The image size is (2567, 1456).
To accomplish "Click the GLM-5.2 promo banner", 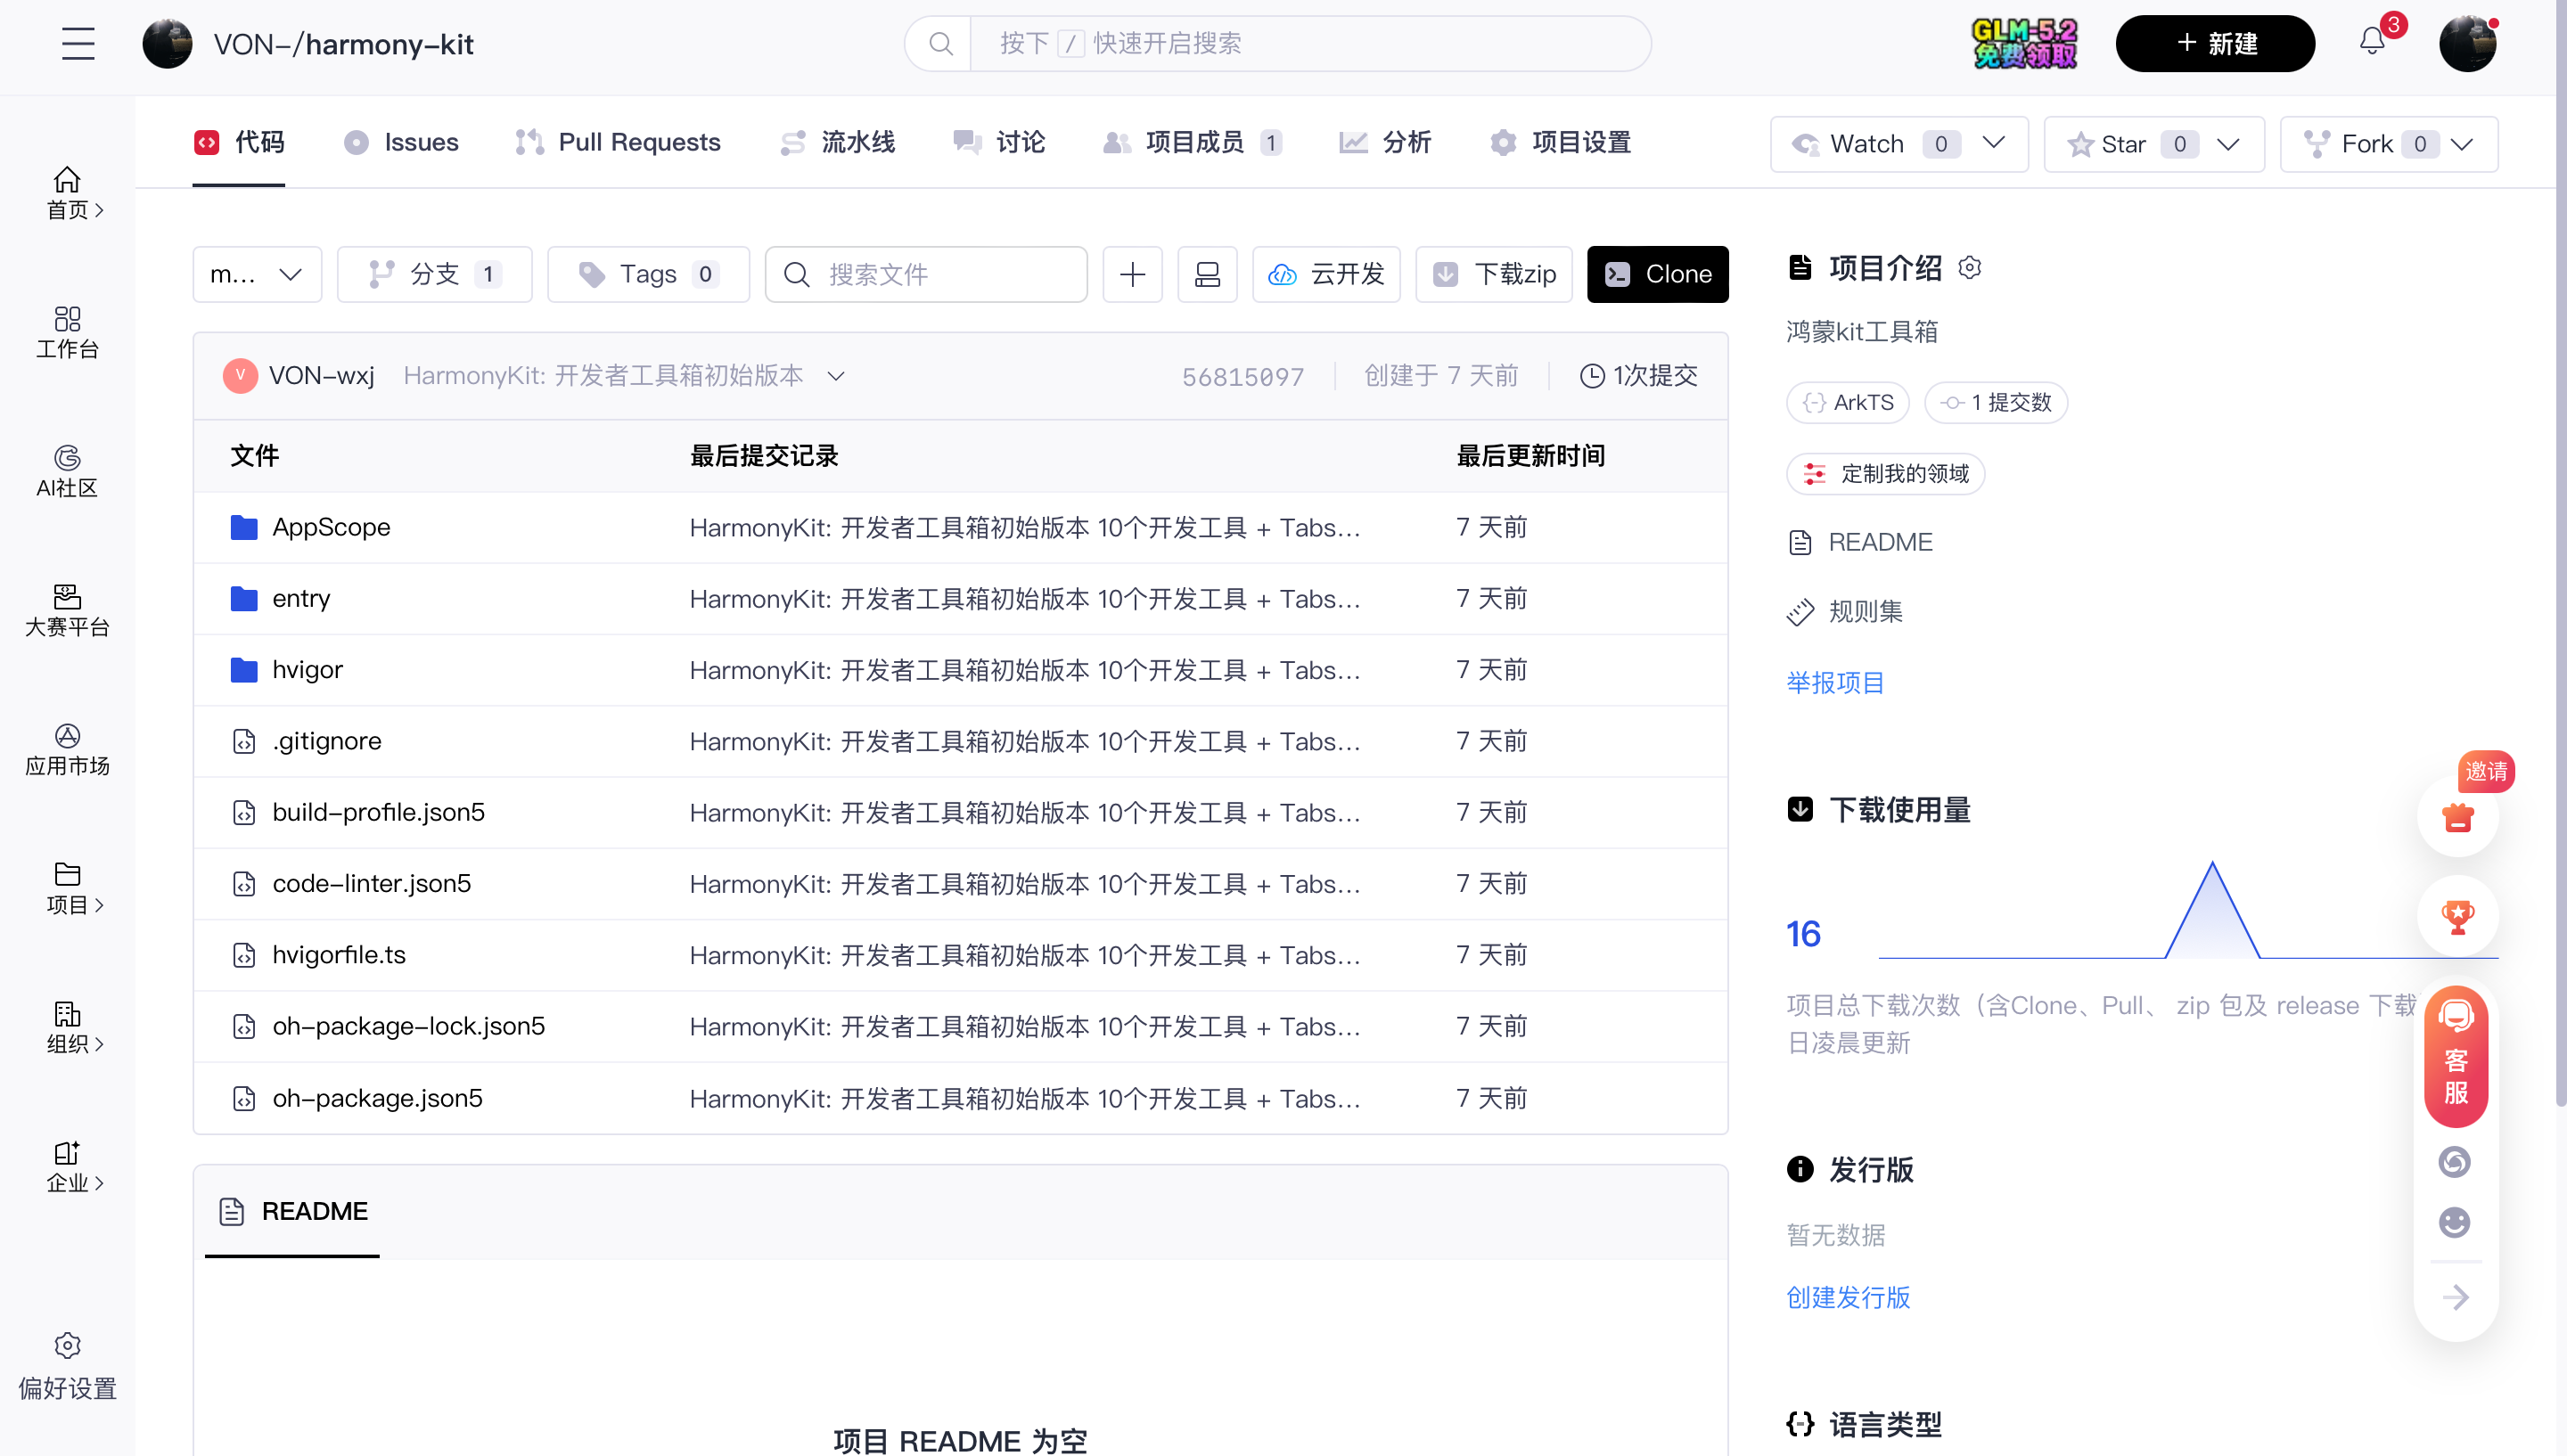I will [x=2025, y=44].
